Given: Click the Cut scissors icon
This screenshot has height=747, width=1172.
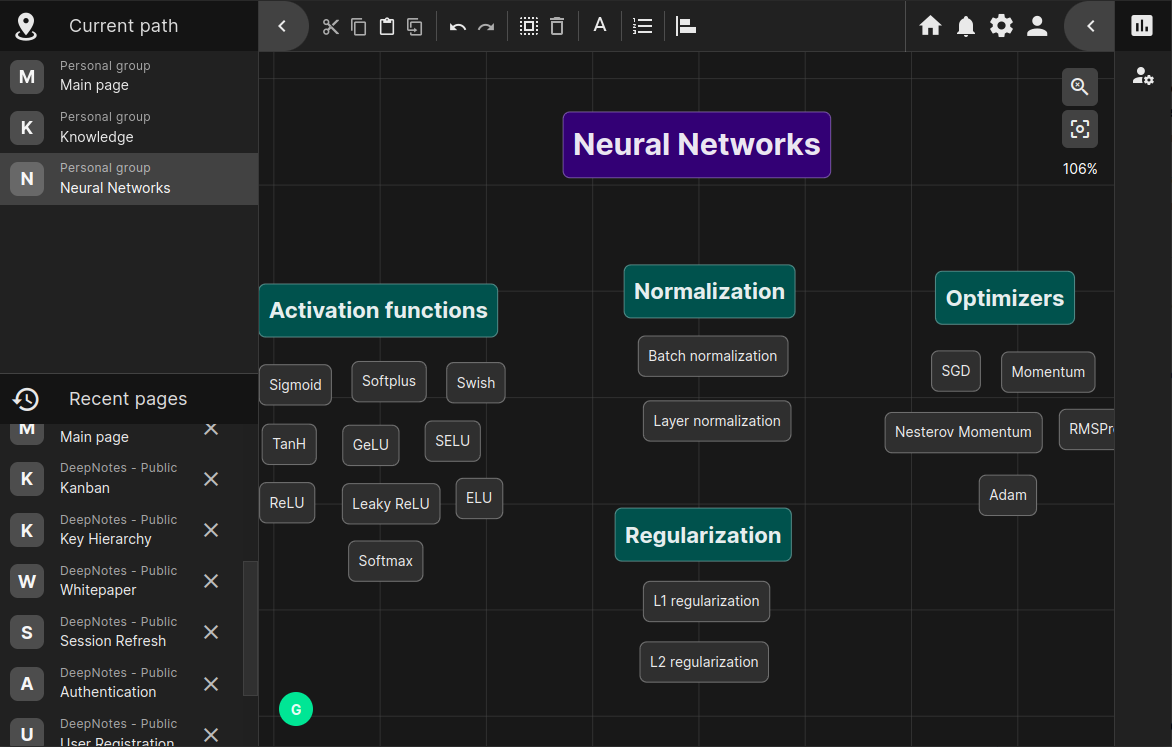Looking at the screenshot, I should [330, 27].
